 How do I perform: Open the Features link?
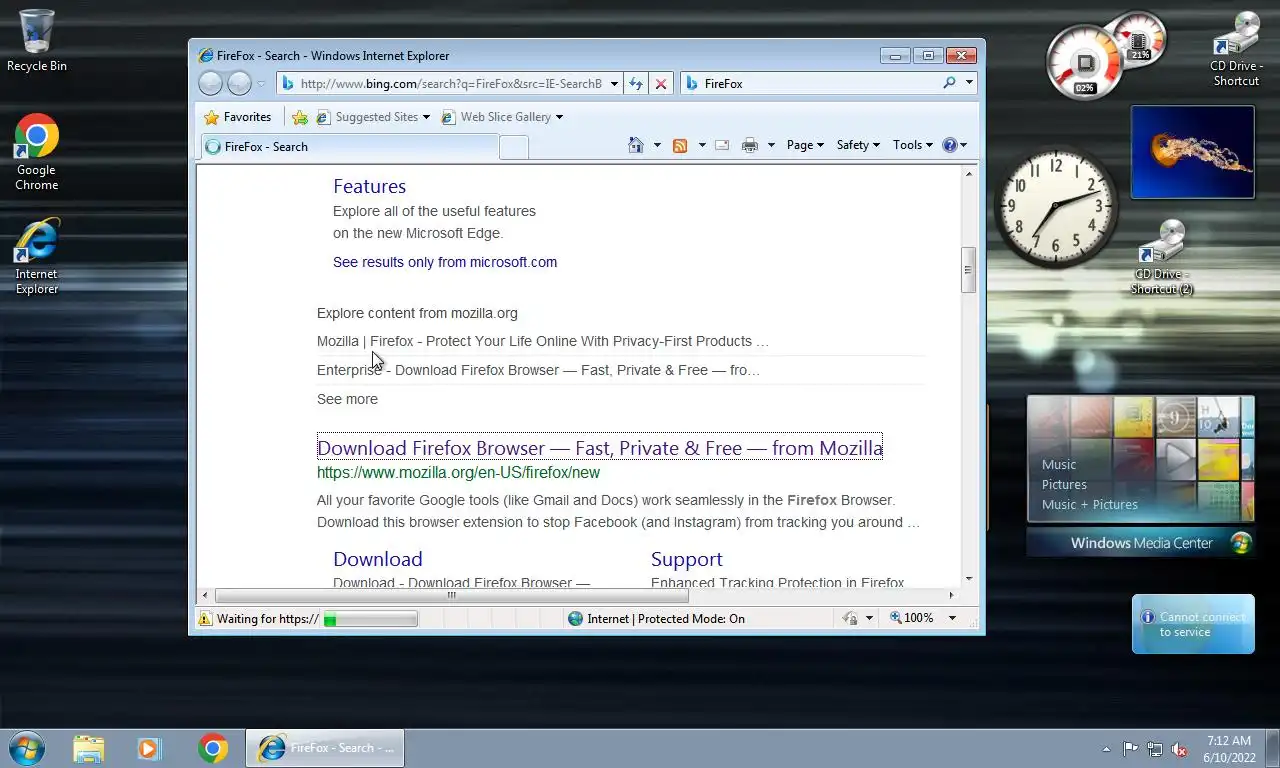[369, 186]
